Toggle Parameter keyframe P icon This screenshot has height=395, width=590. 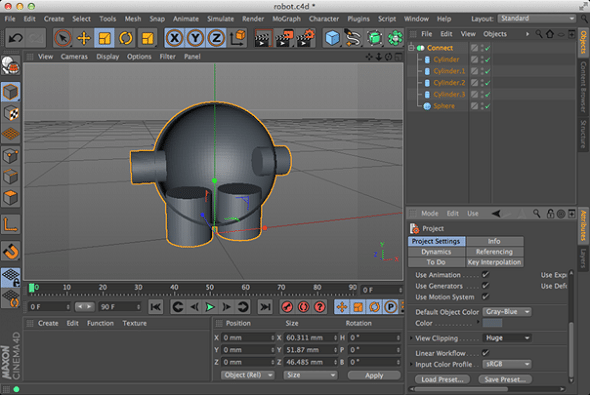click(391, 307)
